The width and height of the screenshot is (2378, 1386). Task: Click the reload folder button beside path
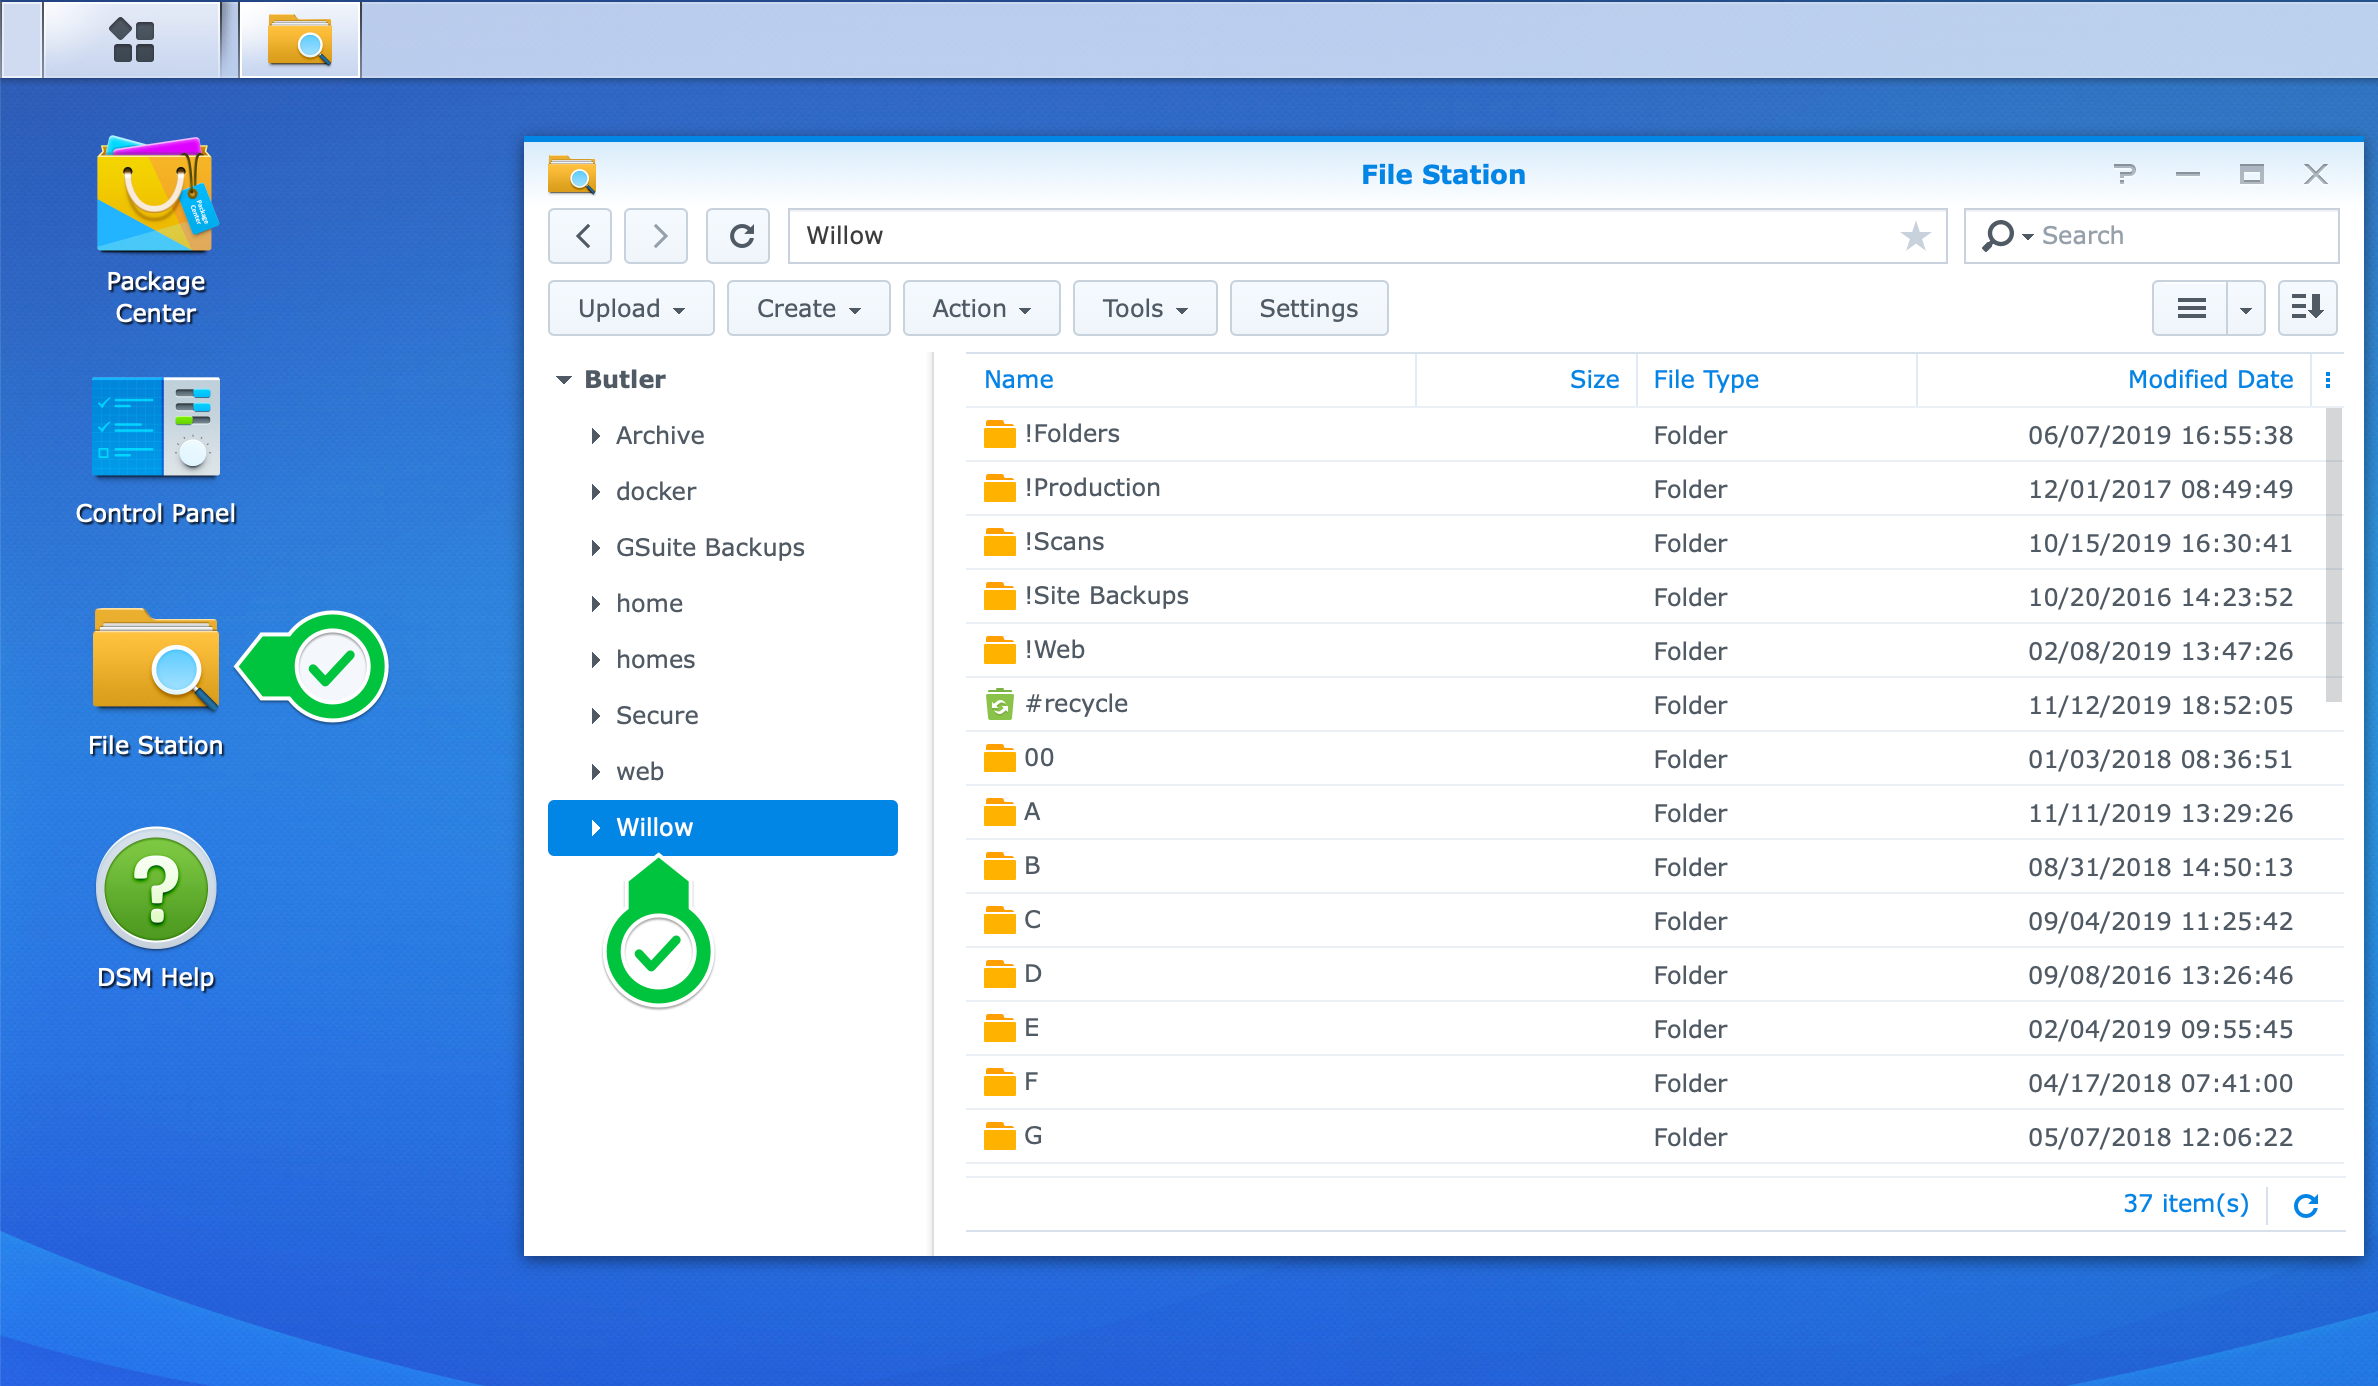[x=740, y=236]
